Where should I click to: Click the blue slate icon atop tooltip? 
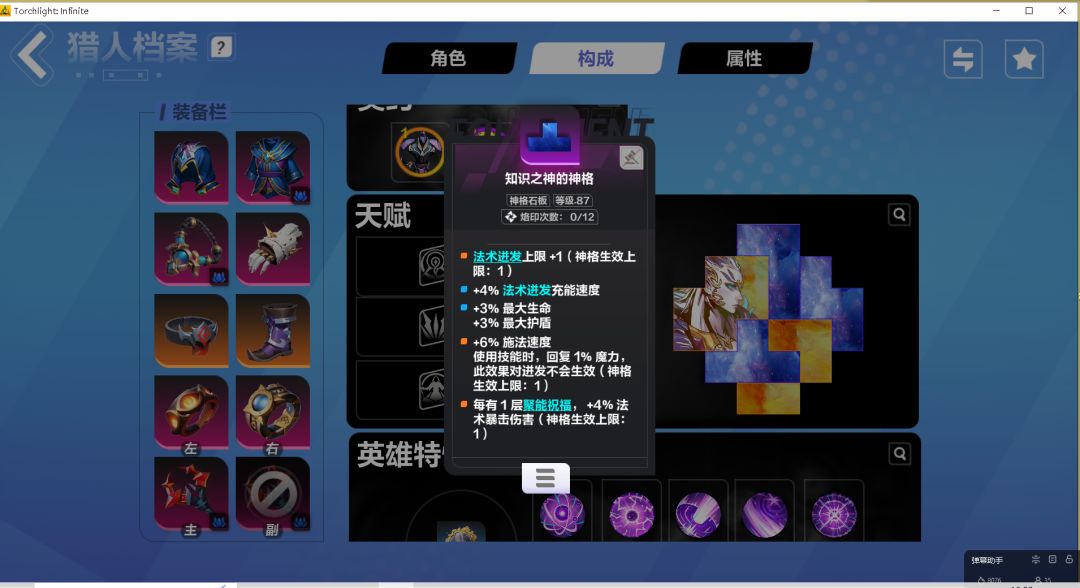(x=549, y=137)
